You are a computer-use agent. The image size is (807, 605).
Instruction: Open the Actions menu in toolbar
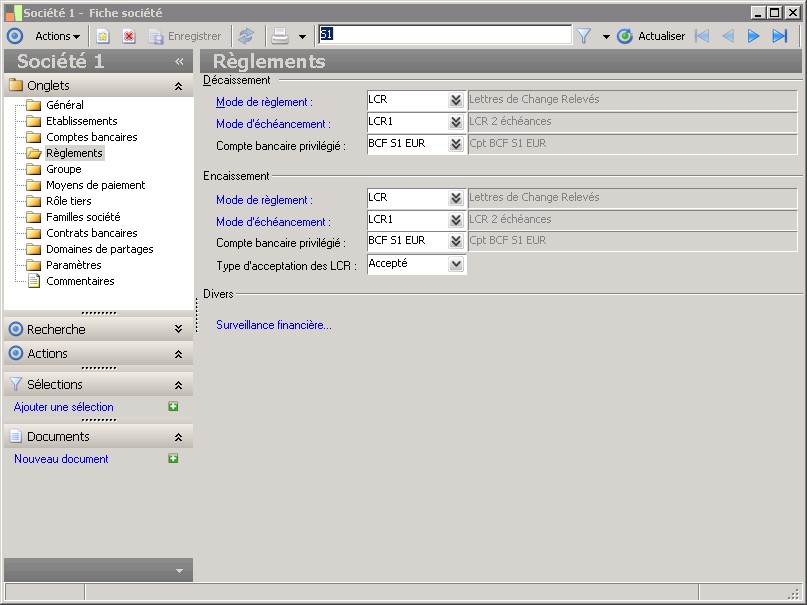pyautogui.click(x=57, y=36)
